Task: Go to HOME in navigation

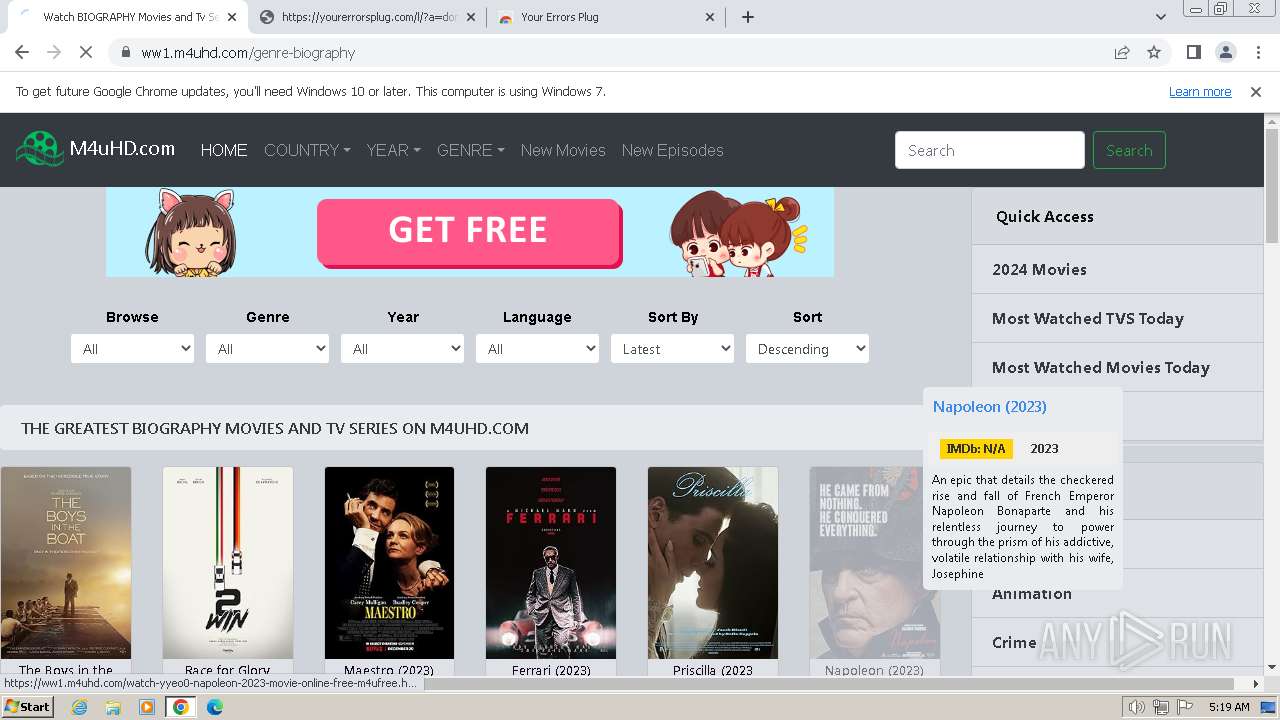Action: 224,150
